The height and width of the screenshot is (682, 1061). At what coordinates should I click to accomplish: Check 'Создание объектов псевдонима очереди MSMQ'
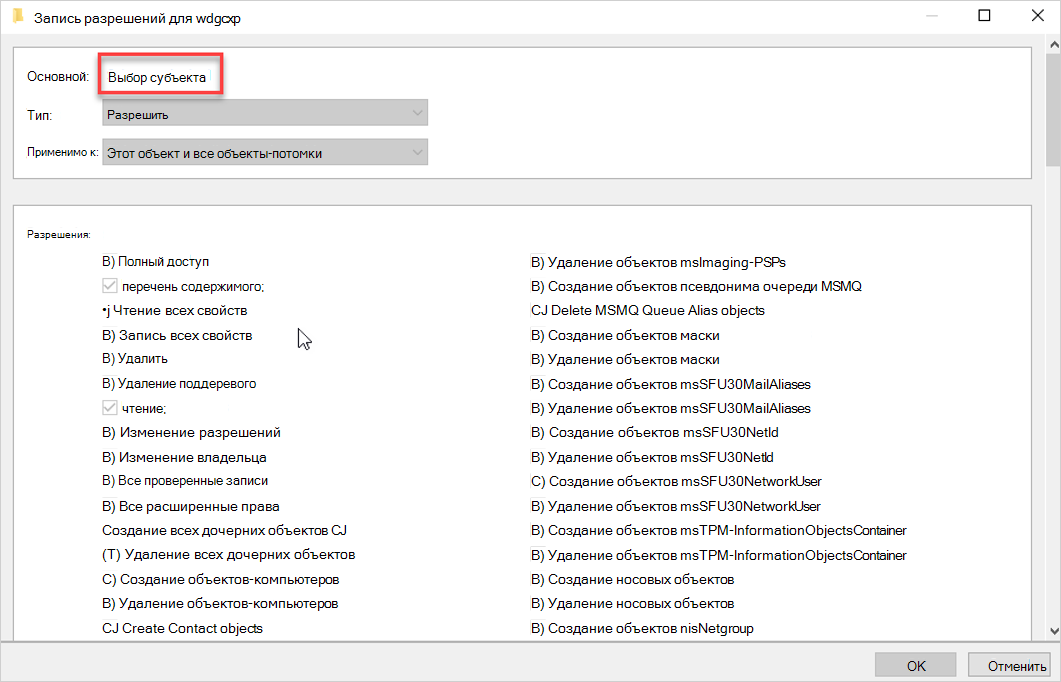(538, 287)
